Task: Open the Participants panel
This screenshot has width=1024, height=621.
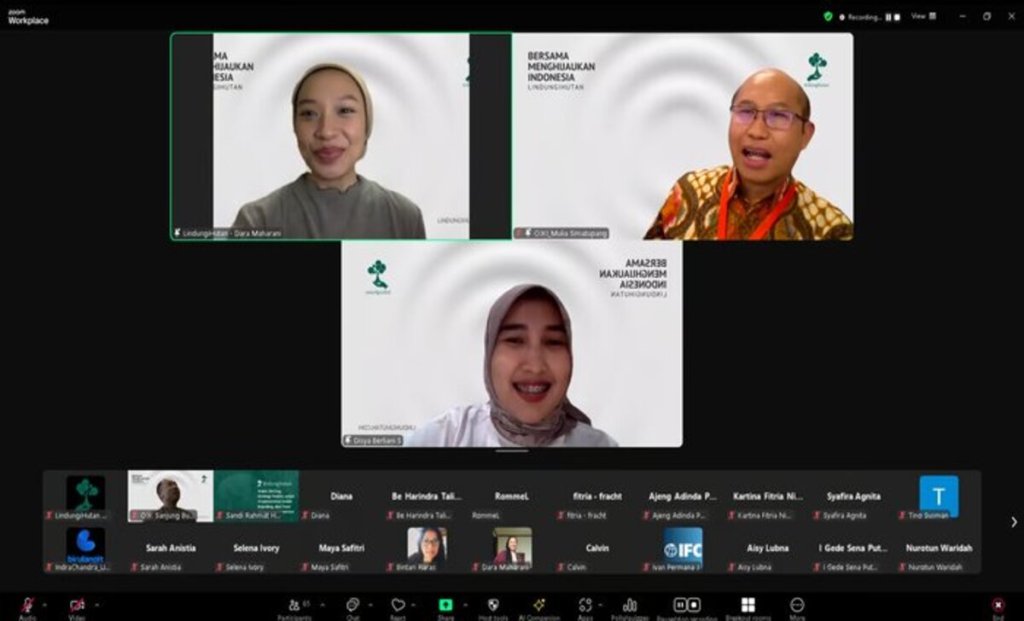Action: [293, 605]
